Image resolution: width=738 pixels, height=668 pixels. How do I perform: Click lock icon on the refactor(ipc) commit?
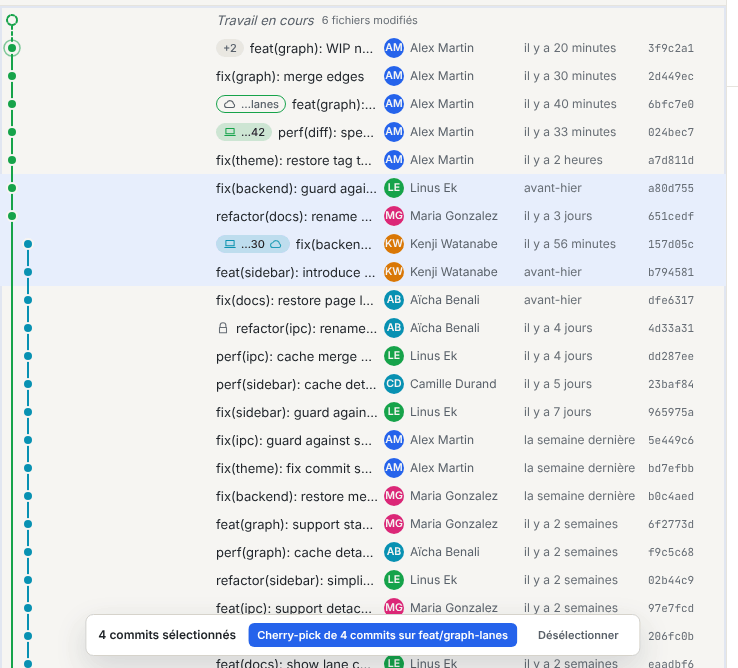pyautogui.click(x=223, y=328)
